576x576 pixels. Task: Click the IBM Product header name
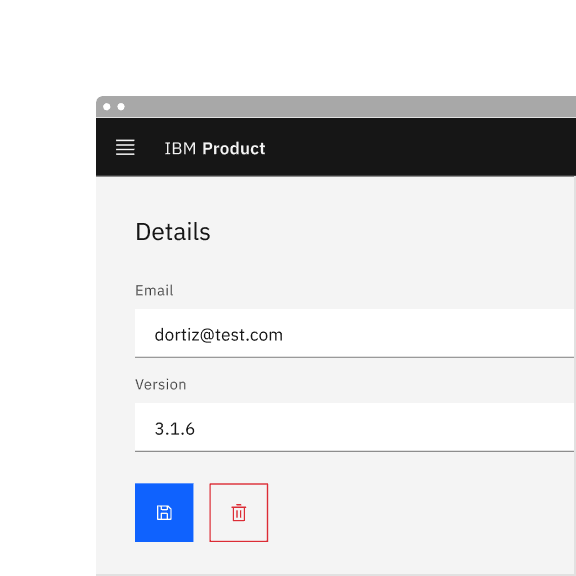215,148
